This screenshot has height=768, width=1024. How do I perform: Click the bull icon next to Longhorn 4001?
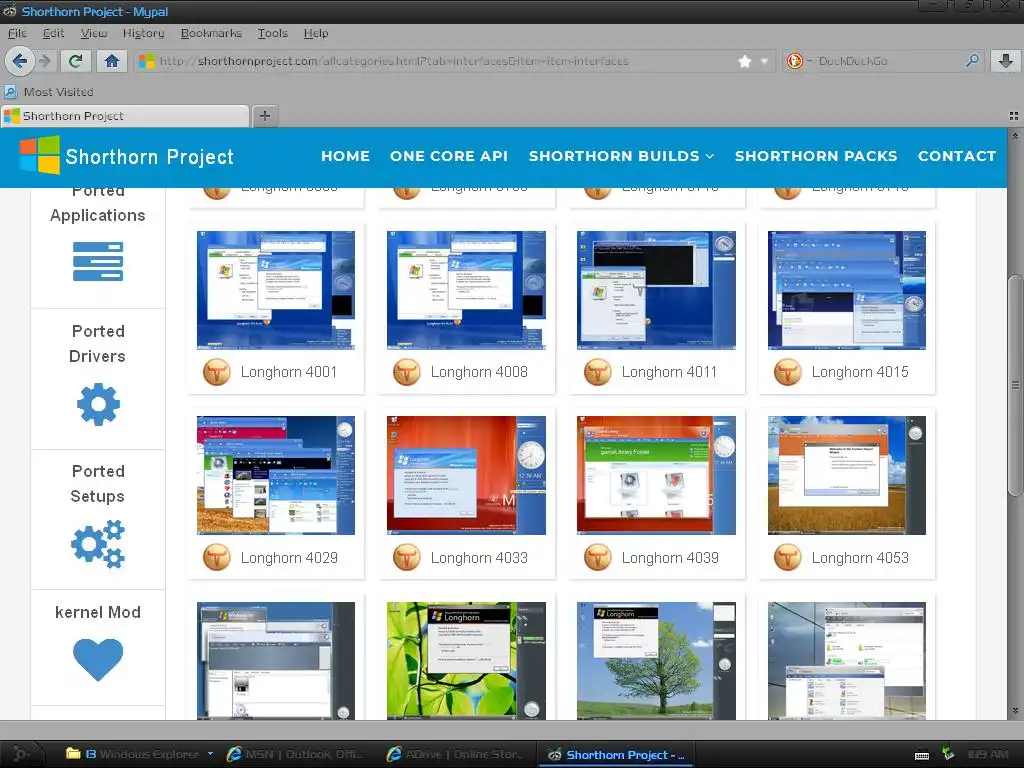pyautogui.click(x=217, y=372)
